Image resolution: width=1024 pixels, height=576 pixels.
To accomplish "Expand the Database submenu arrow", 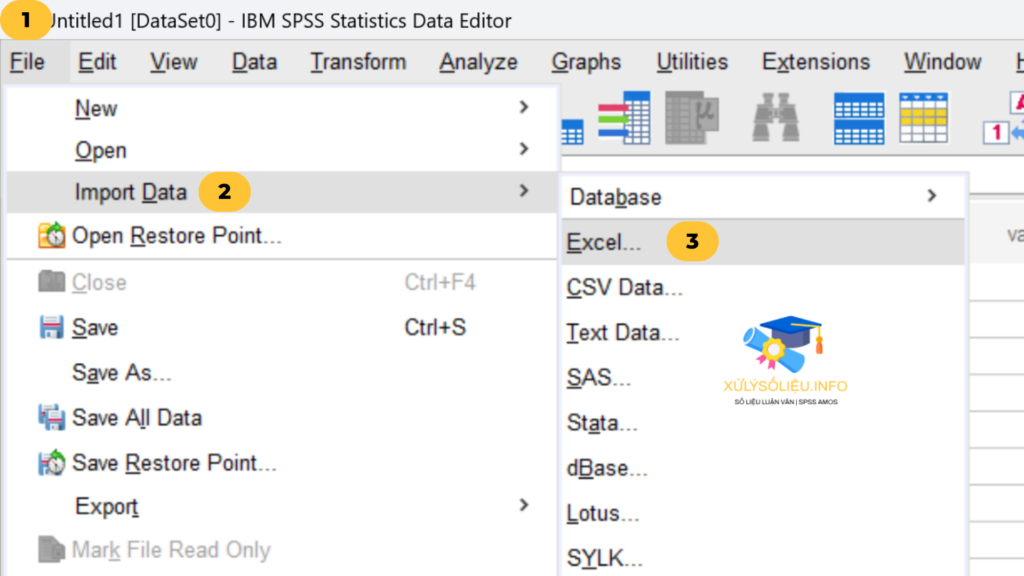I will coord(932,195).
